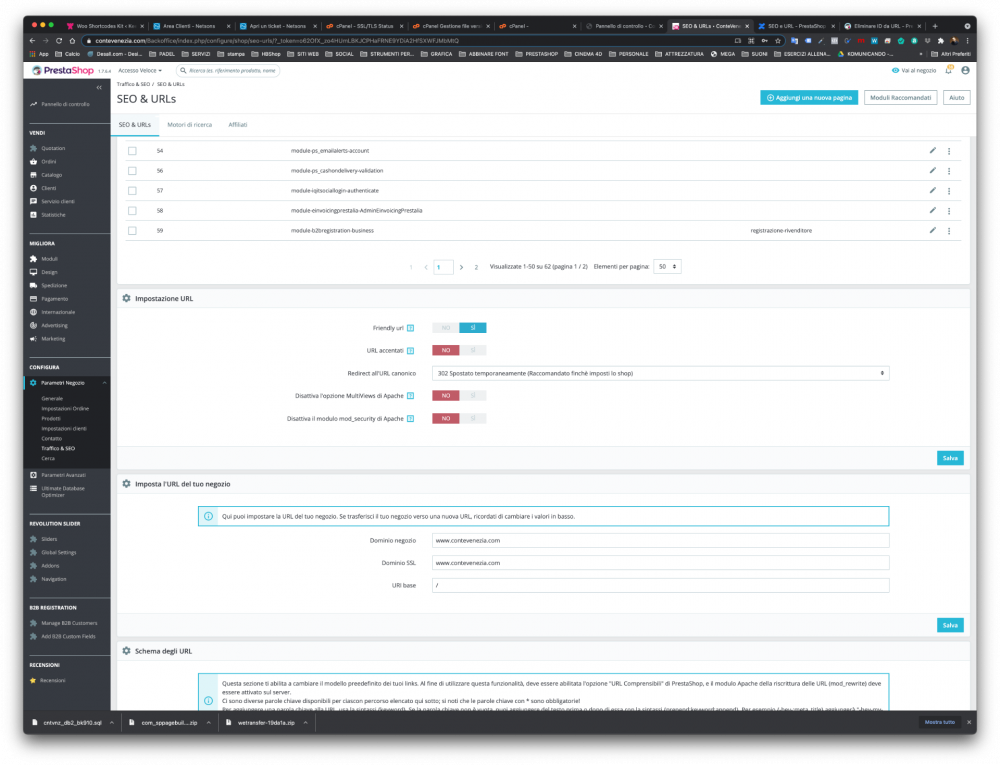Switch to Affiliati tab

pyautogui.click(x=237, y=125)
